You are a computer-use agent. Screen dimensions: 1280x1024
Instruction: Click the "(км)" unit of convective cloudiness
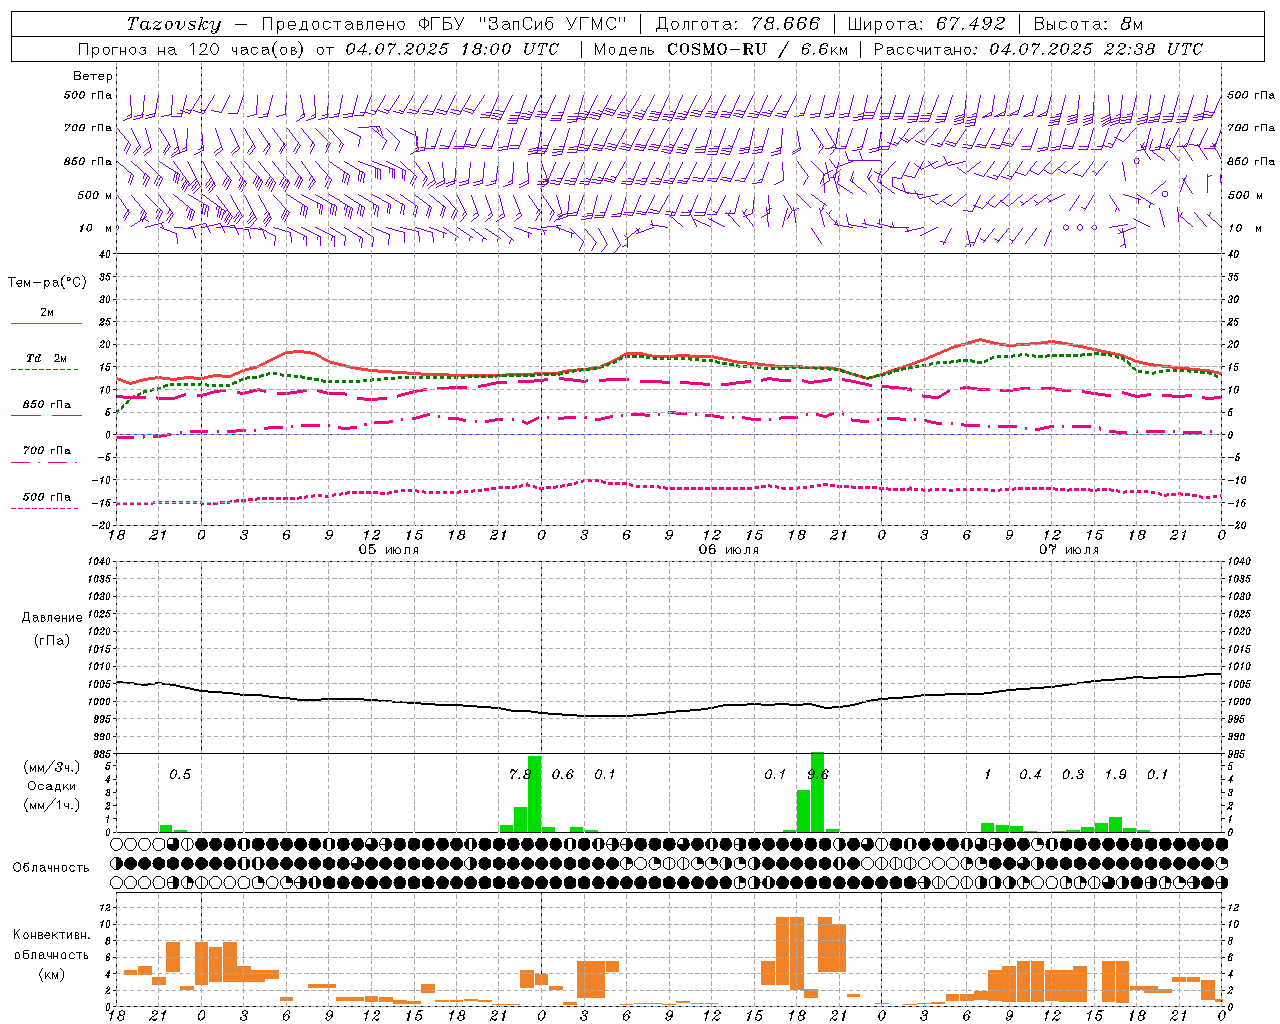click(x=51, y=974)
